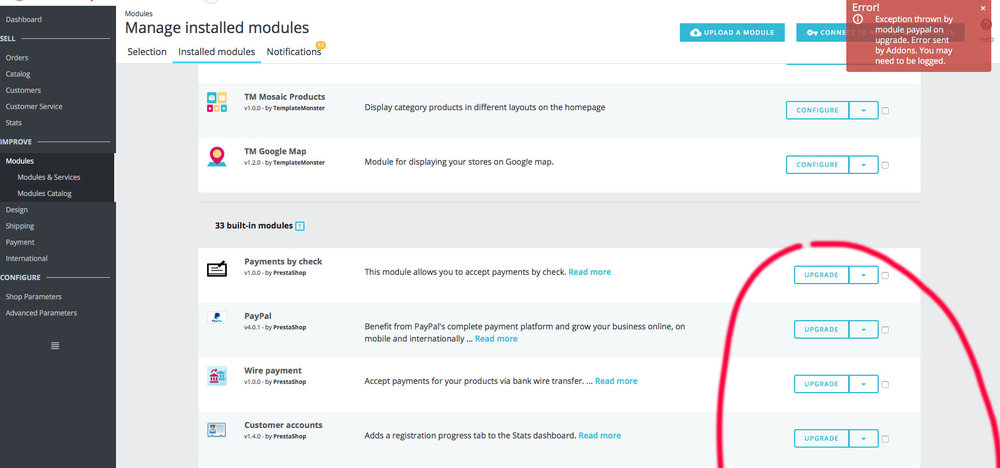This screenshot has height=468, width=1000.
Task: Click the Payments by check module icon
Action: (x=217, y=269)
